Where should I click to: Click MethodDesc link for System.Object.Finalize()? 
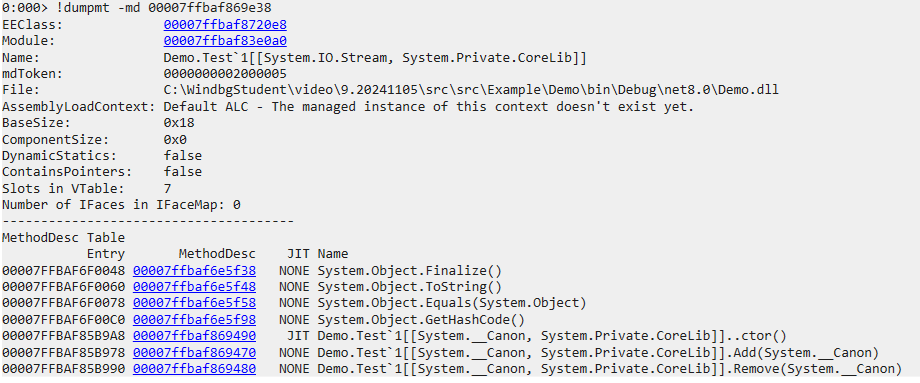point(194,271)
